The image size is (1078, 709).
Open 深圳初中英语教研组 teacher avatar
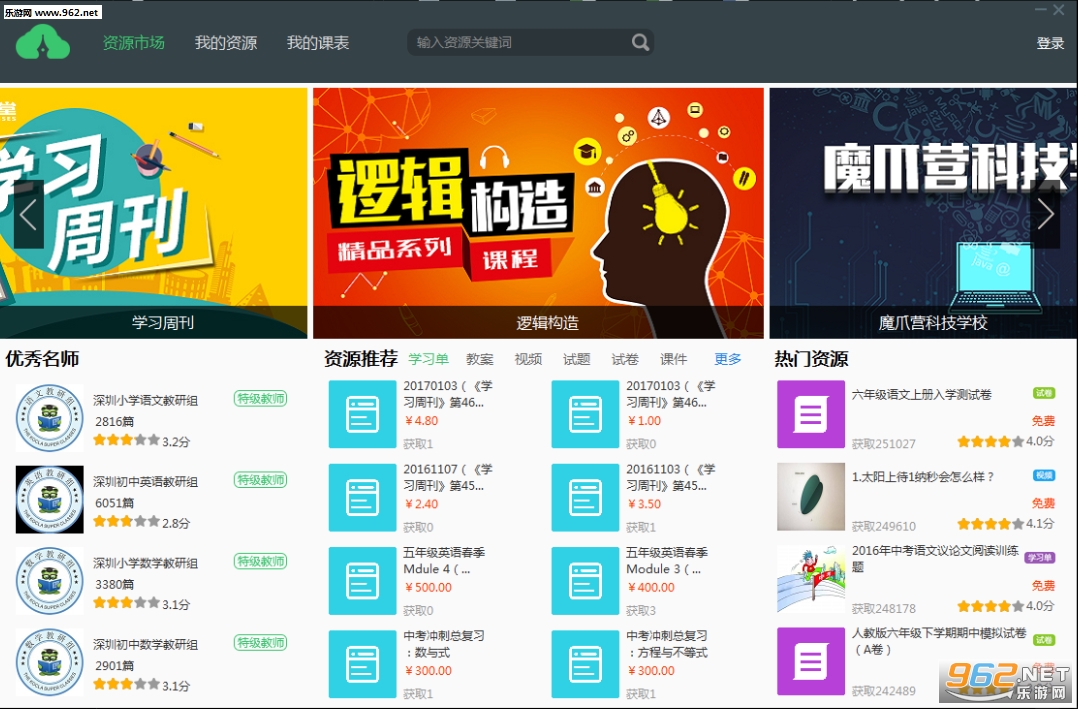point(50,499)
